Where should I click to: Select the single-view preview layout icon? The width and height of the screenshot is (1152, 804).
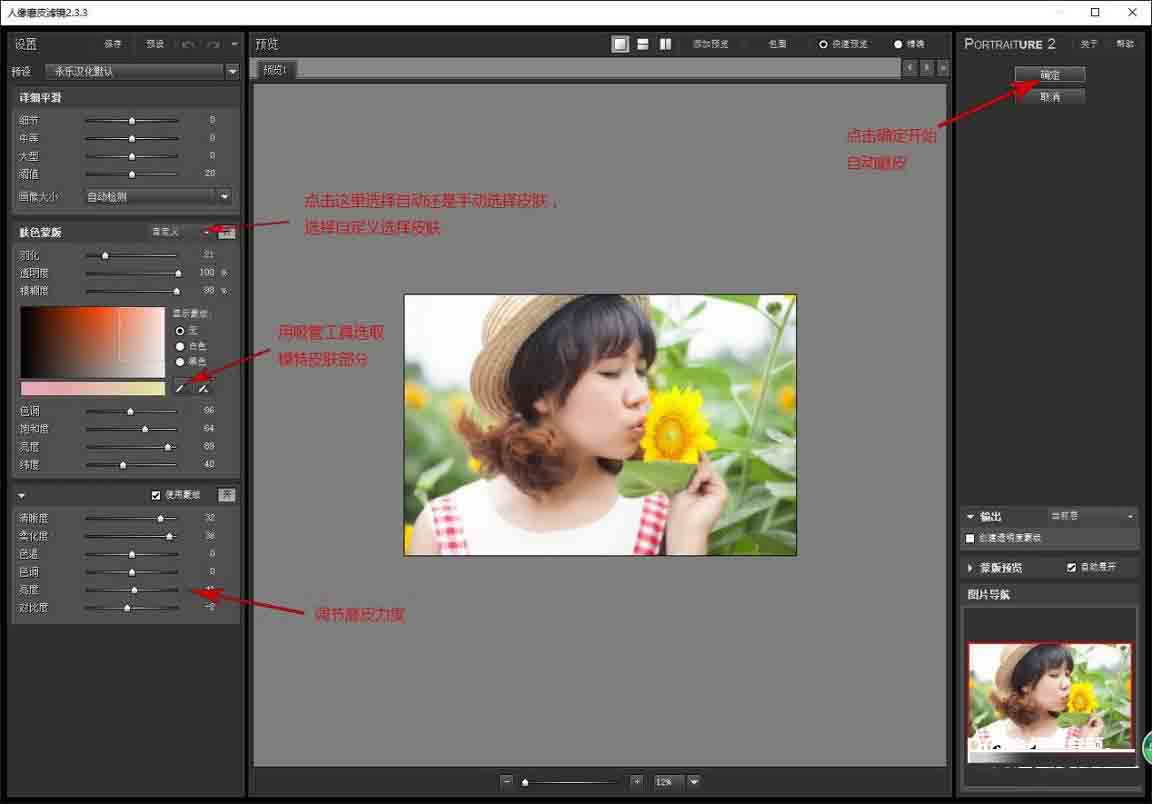click(620, 44)
